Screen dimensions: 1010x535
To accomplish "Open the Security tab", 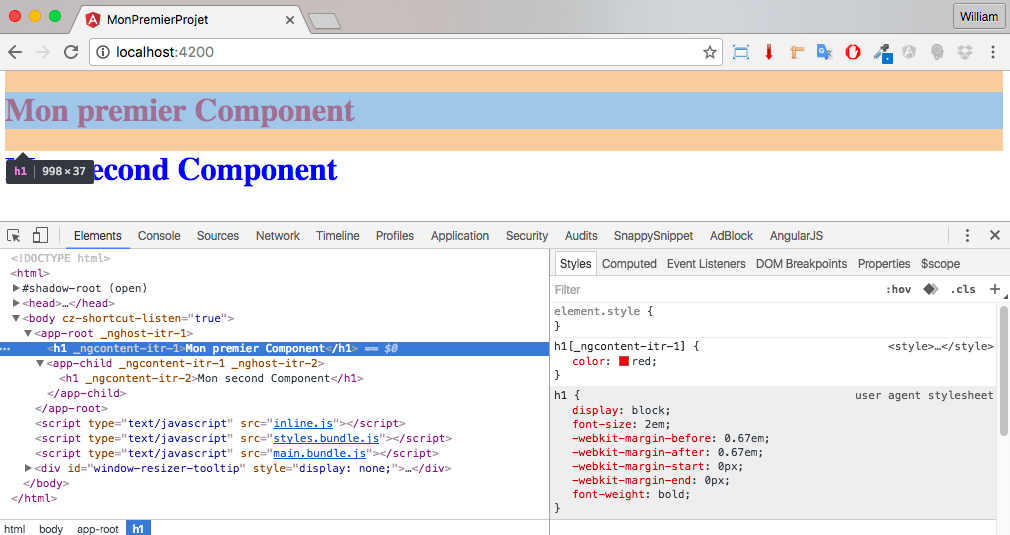I will pos(527,236).
